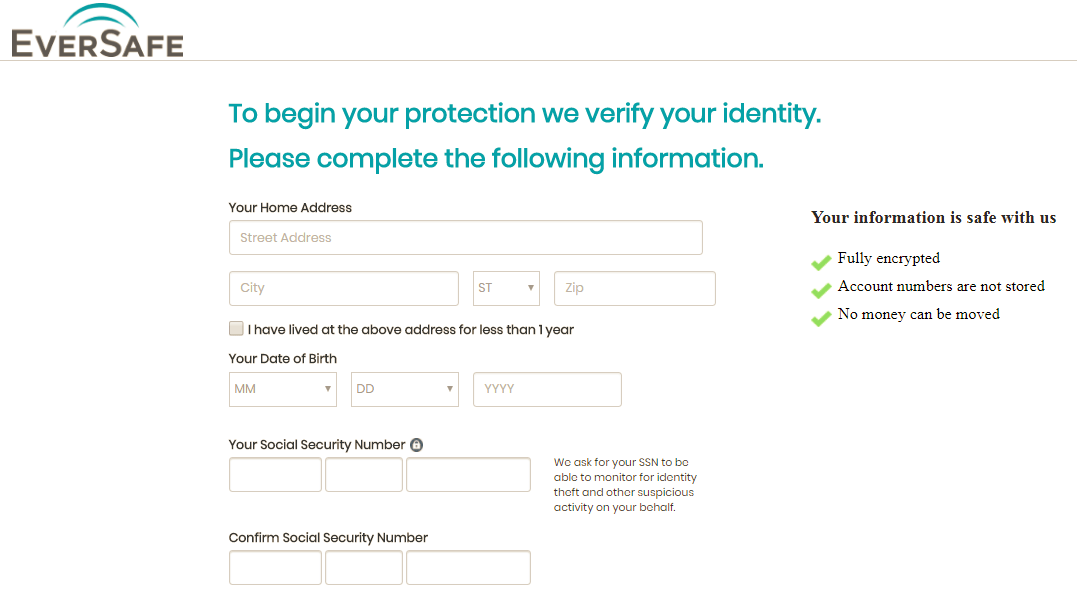Click checkmark beside No money can be moved

click(x=821, y=318)
